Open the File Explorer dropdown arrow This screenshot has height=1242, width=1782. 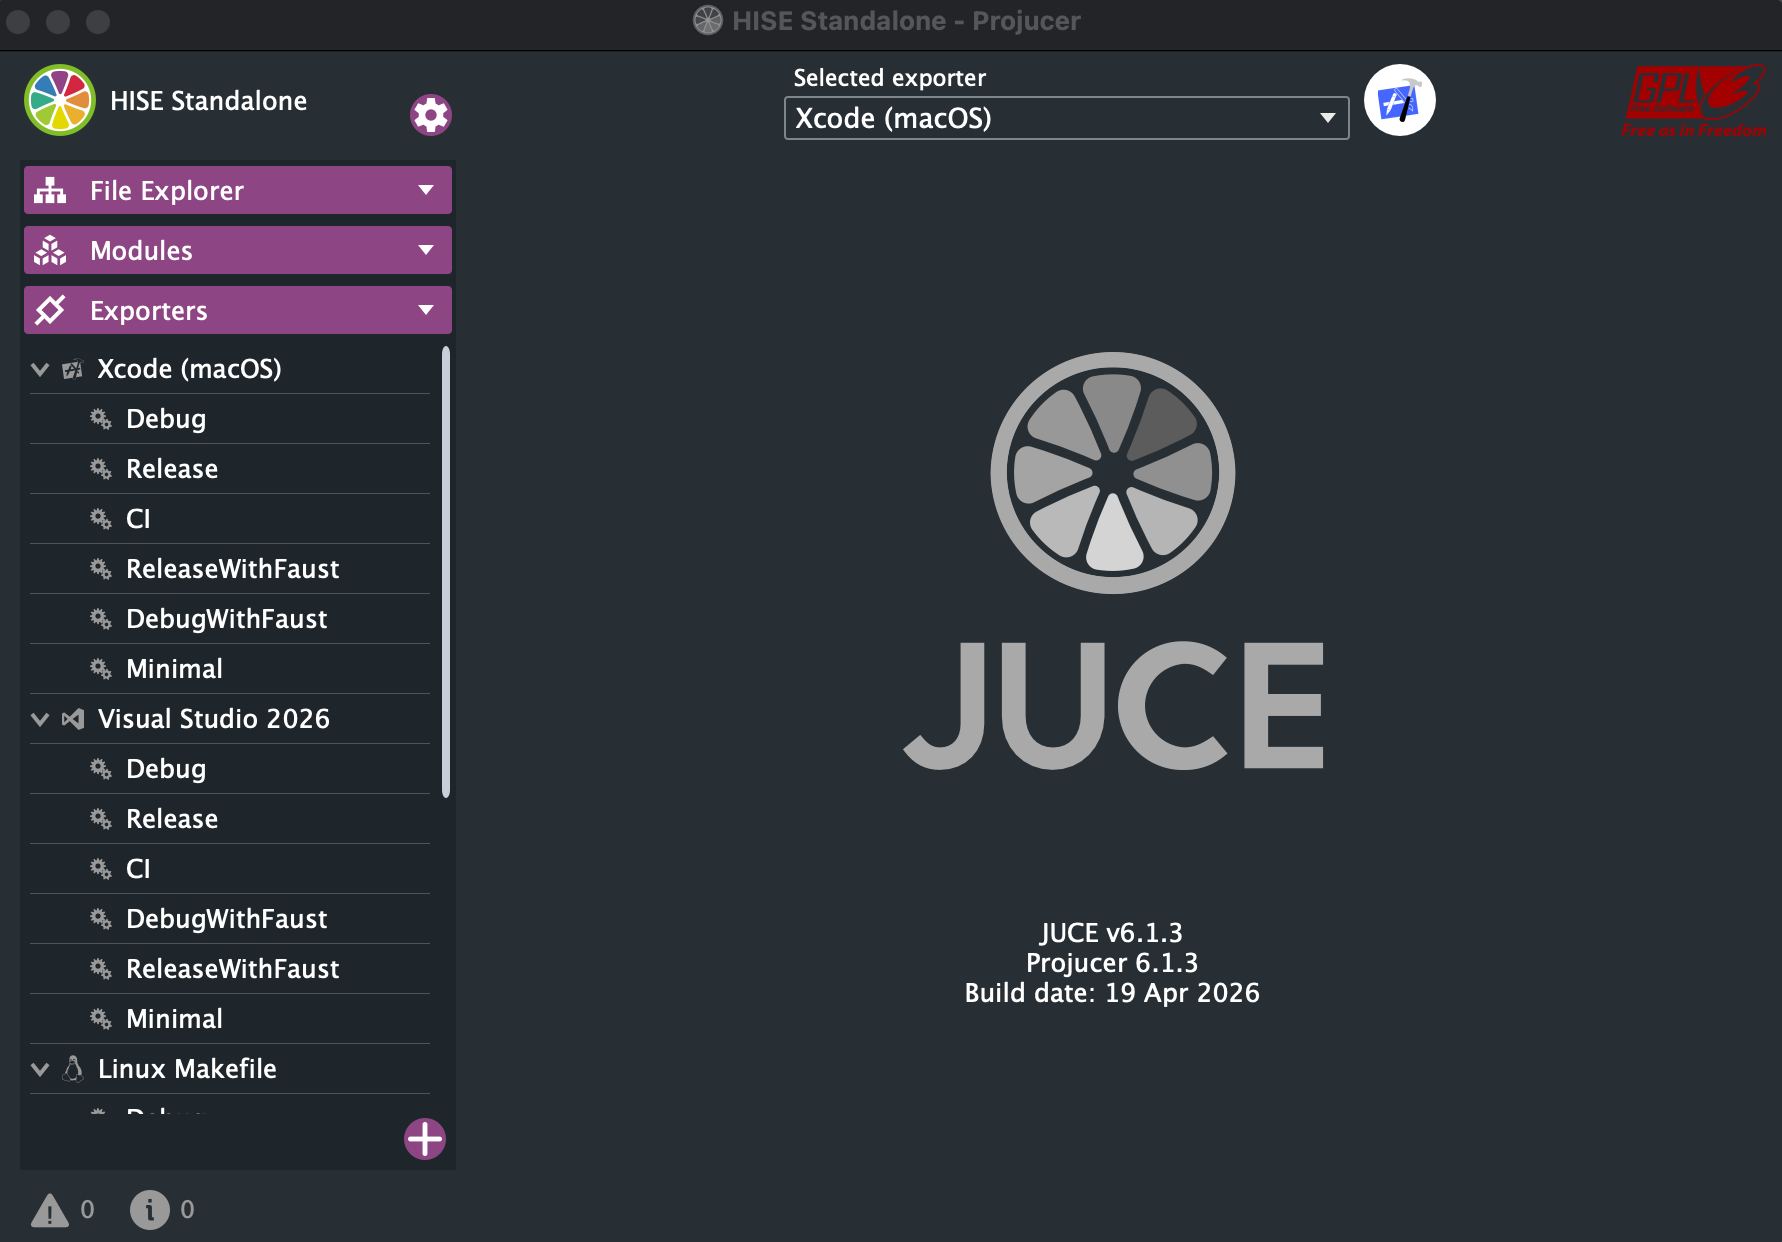pyautogui.click(x=426, y=190)
